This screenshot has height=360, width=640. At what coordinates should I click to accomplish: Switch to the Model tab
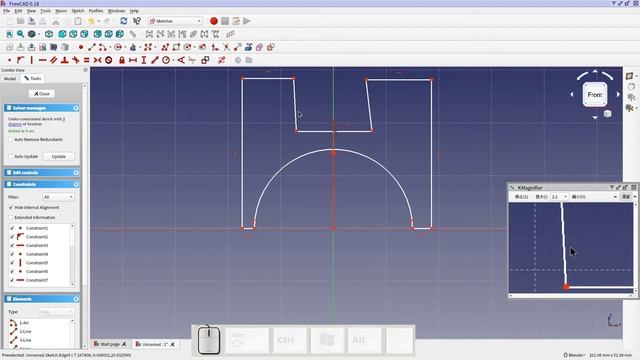click(x=10, y=78)
